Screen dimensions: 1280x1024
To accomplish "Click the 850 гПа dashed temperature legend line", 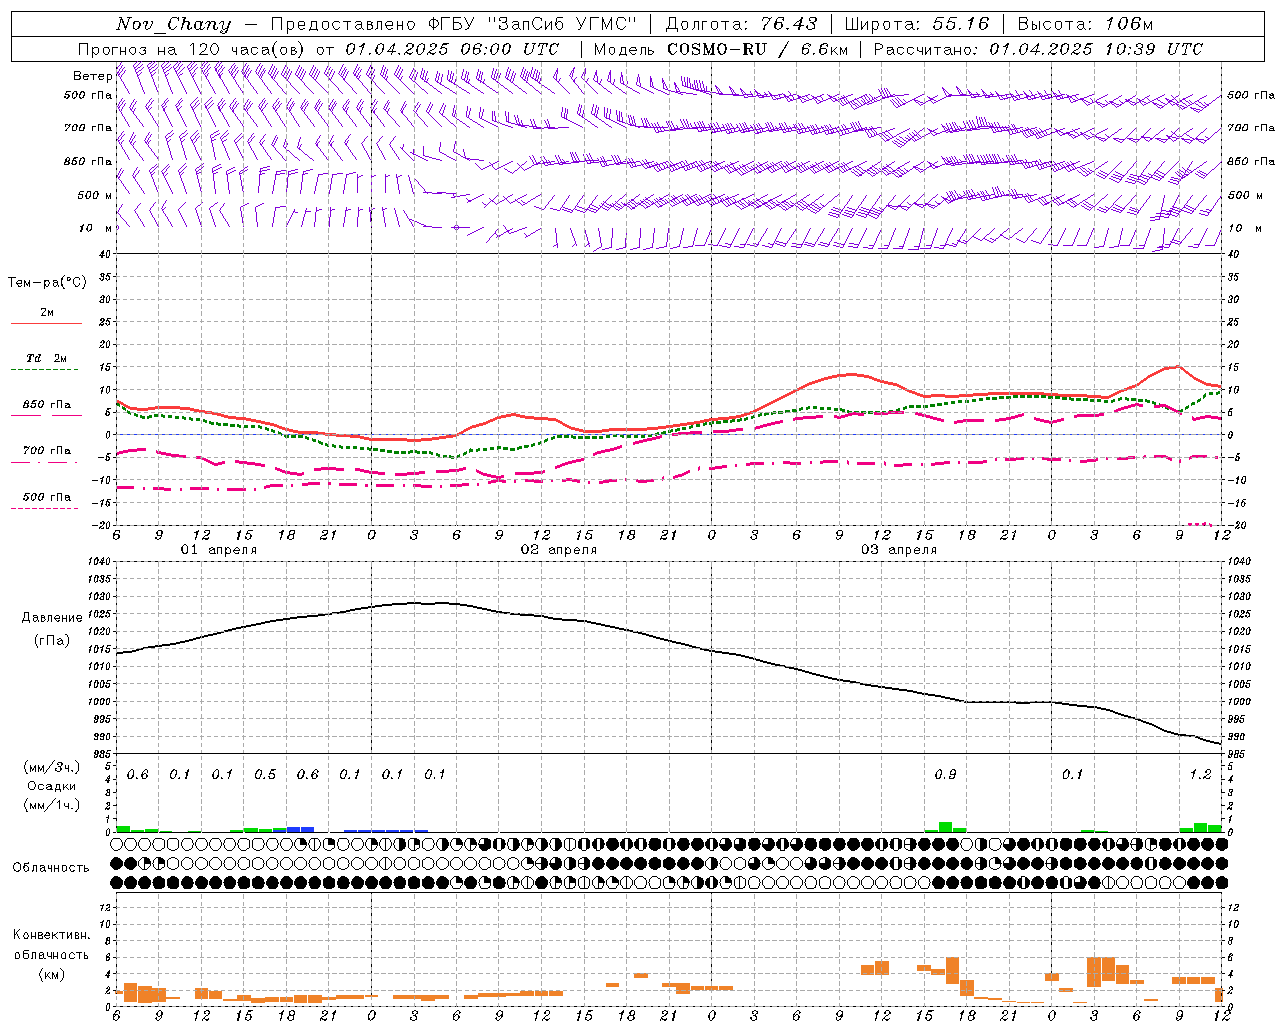I will (46, 415).
